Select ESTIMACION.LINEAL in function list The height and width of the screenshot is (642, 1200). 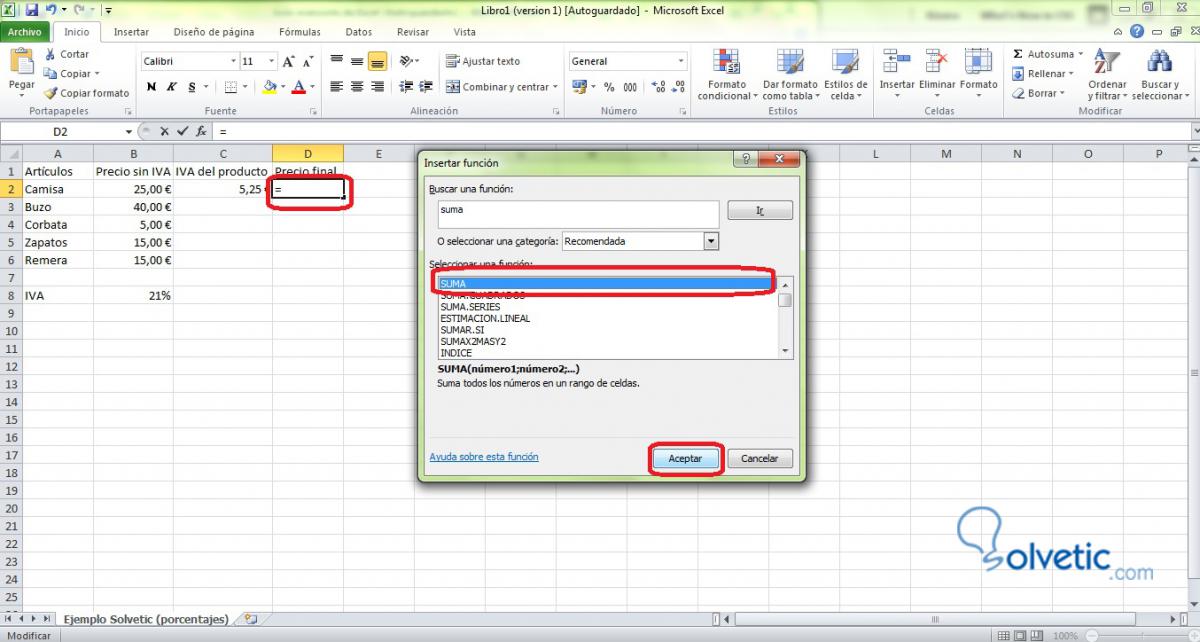(607, 318)
